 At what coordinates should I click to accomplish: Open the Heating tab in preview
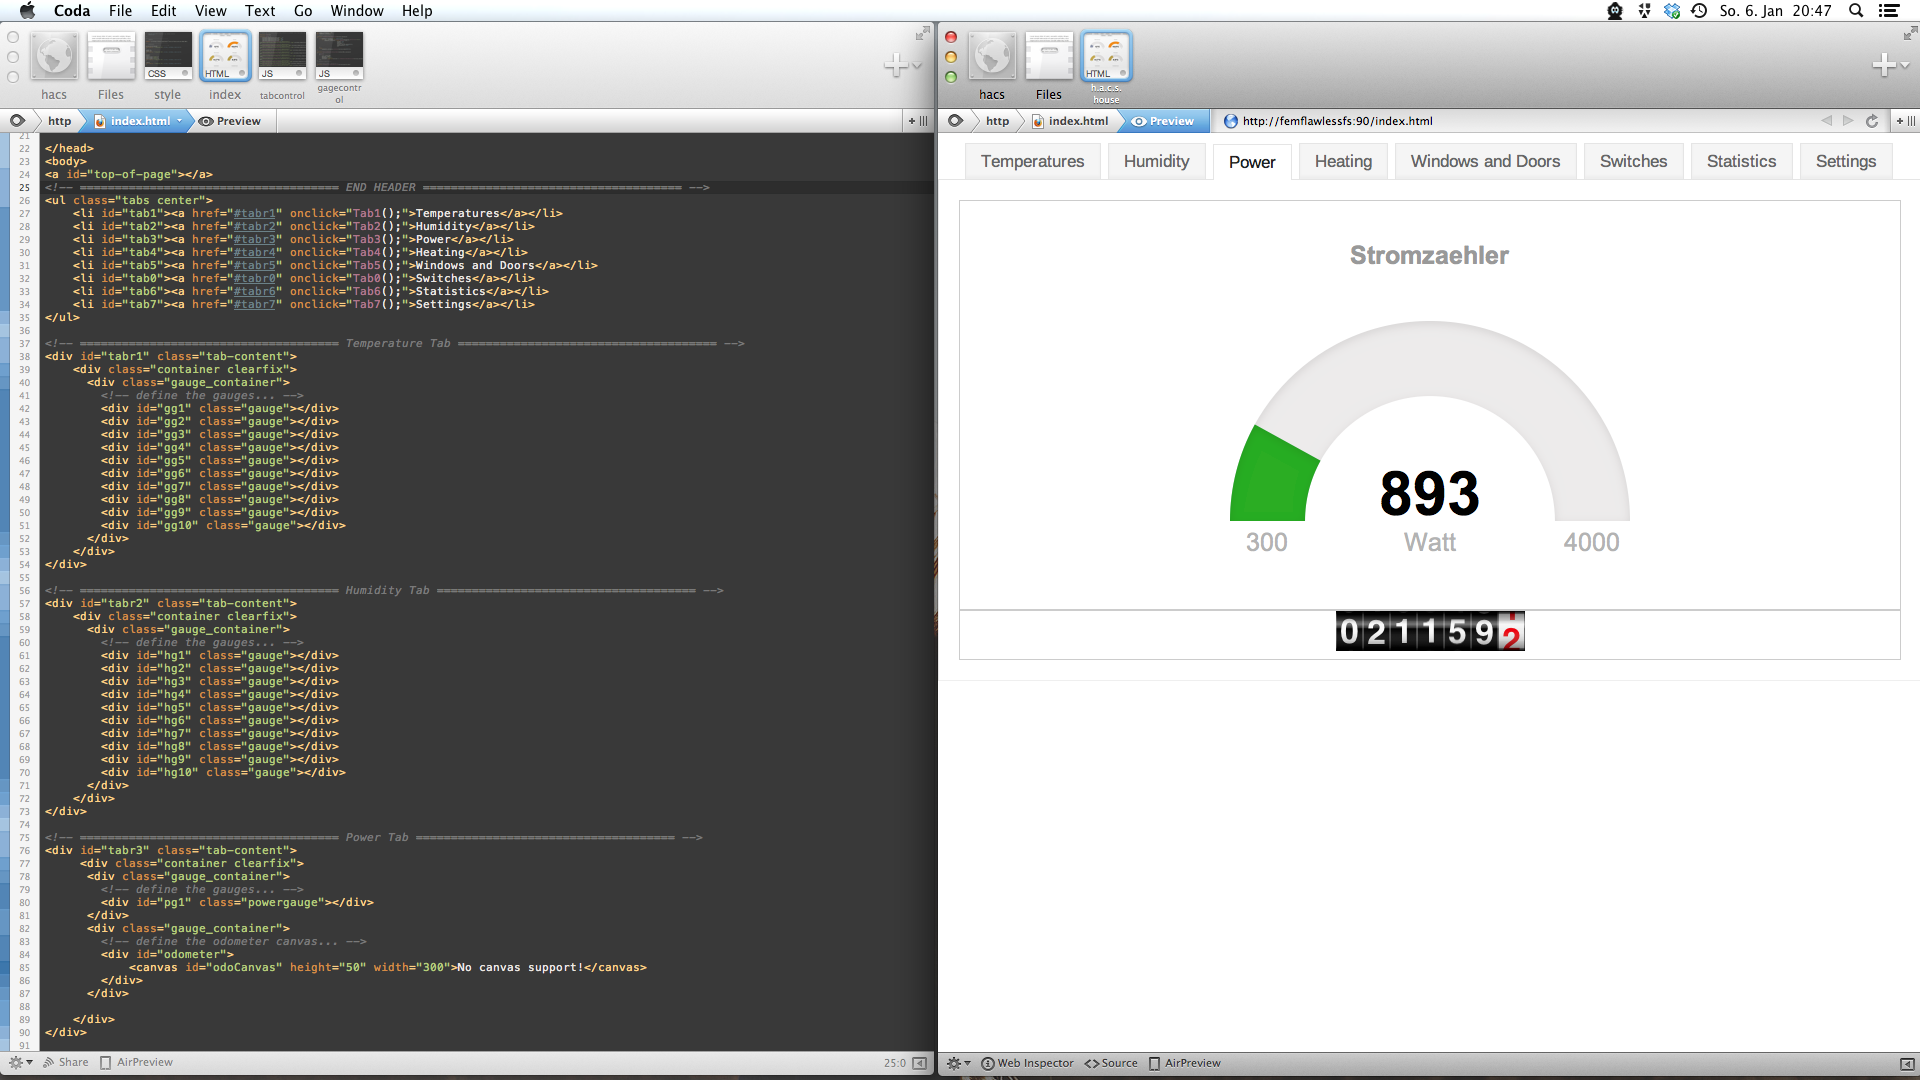(x=1343, y=161)
